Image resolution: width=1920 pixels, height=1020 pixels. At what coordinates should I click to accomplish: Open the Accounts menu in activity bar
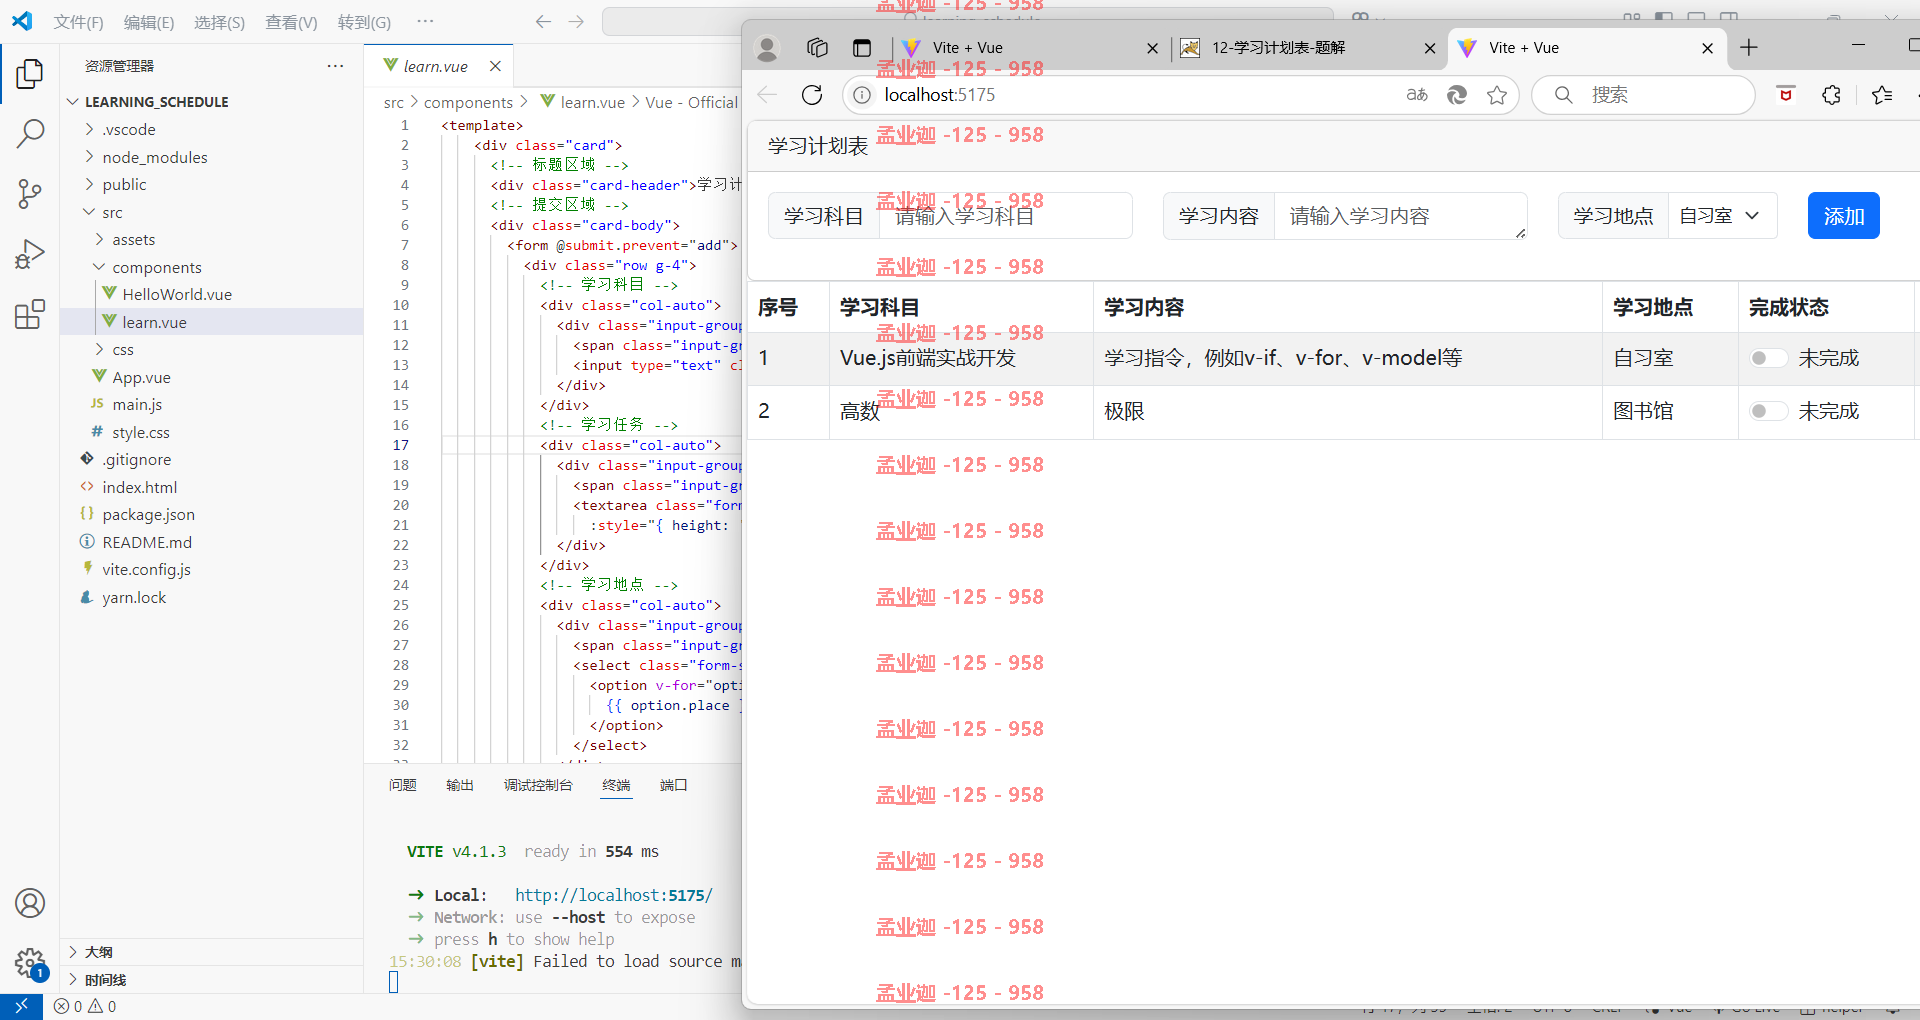click(30, 903)
